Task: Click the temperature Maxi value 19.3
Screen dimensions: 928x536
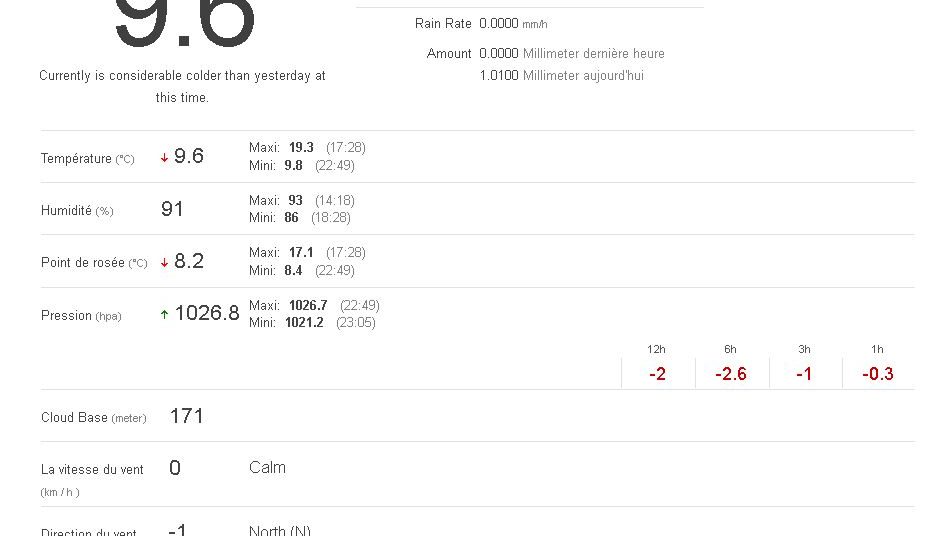Action: pos(301,147)
